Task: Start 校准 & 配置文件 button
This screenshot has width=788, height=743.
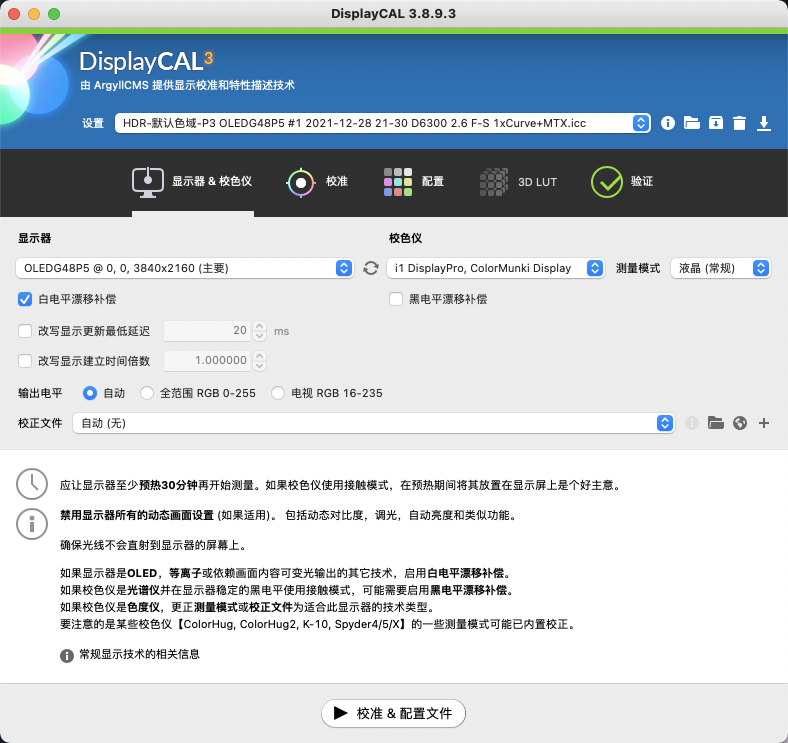Action: [x=393, y=713]
